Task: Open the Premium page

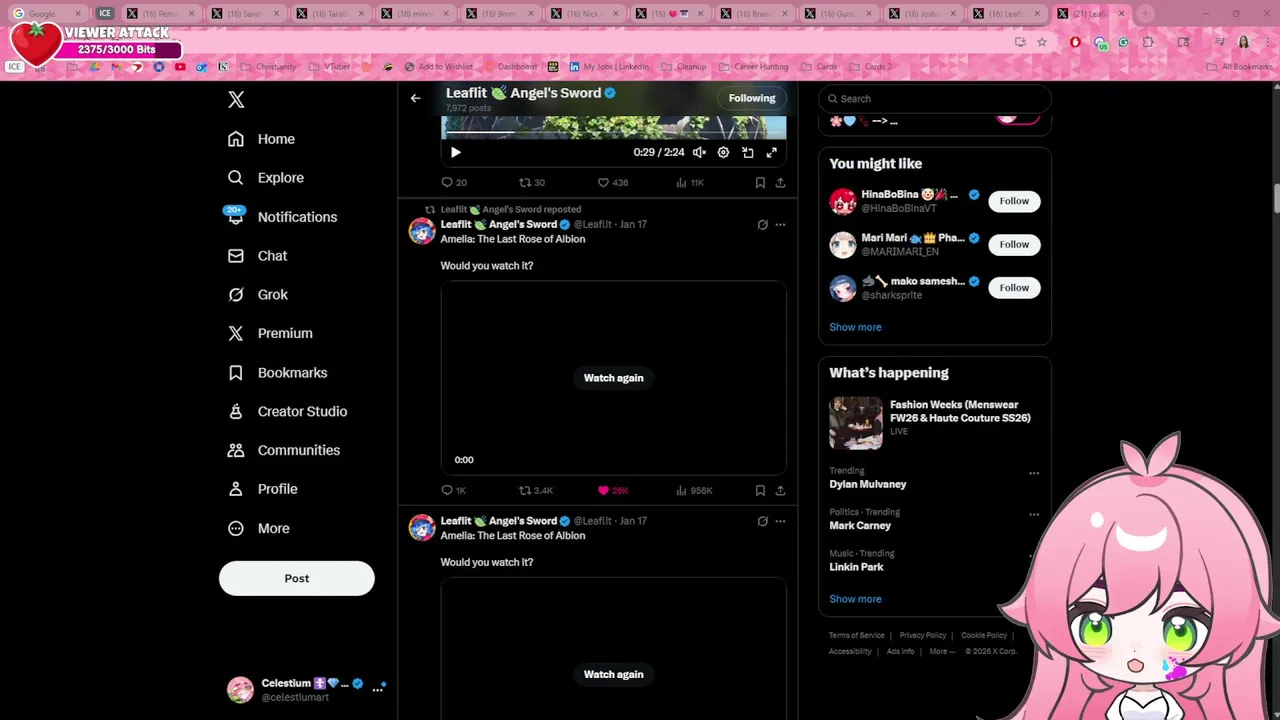Action: [x=270, y=333]
